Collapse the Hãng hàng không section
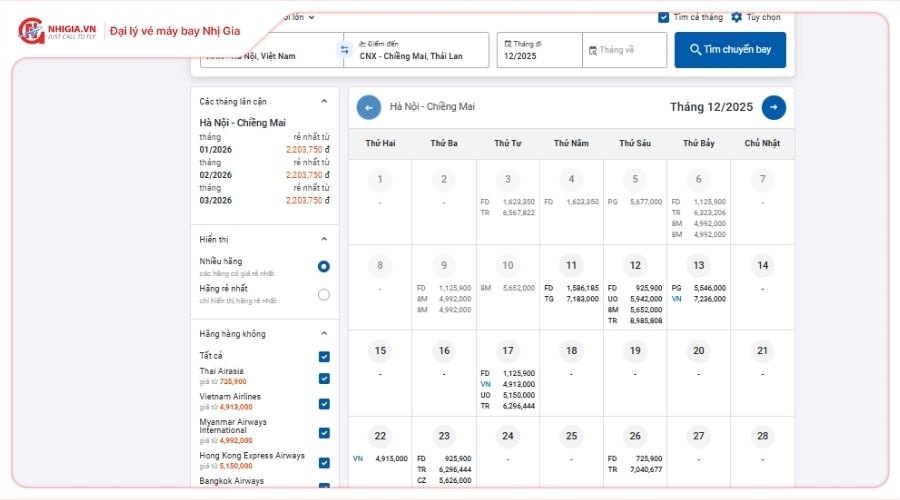Image resolution: width=900 pixels, height=500 pixels. pyautogui.click(x=323, y=334)
